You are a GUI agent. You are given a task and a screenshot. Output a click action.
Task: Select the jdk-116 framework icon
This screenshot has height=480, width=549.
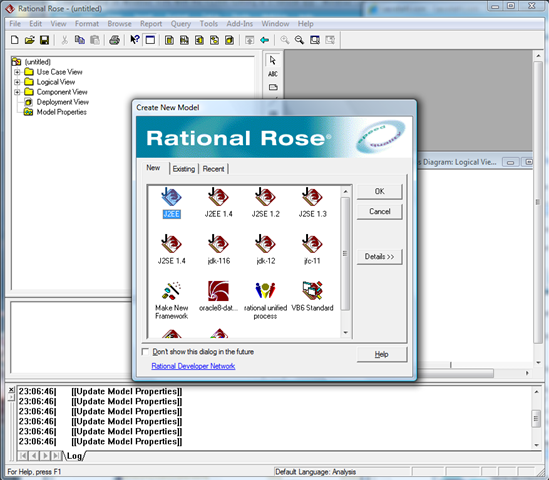[x=218, y=250]
